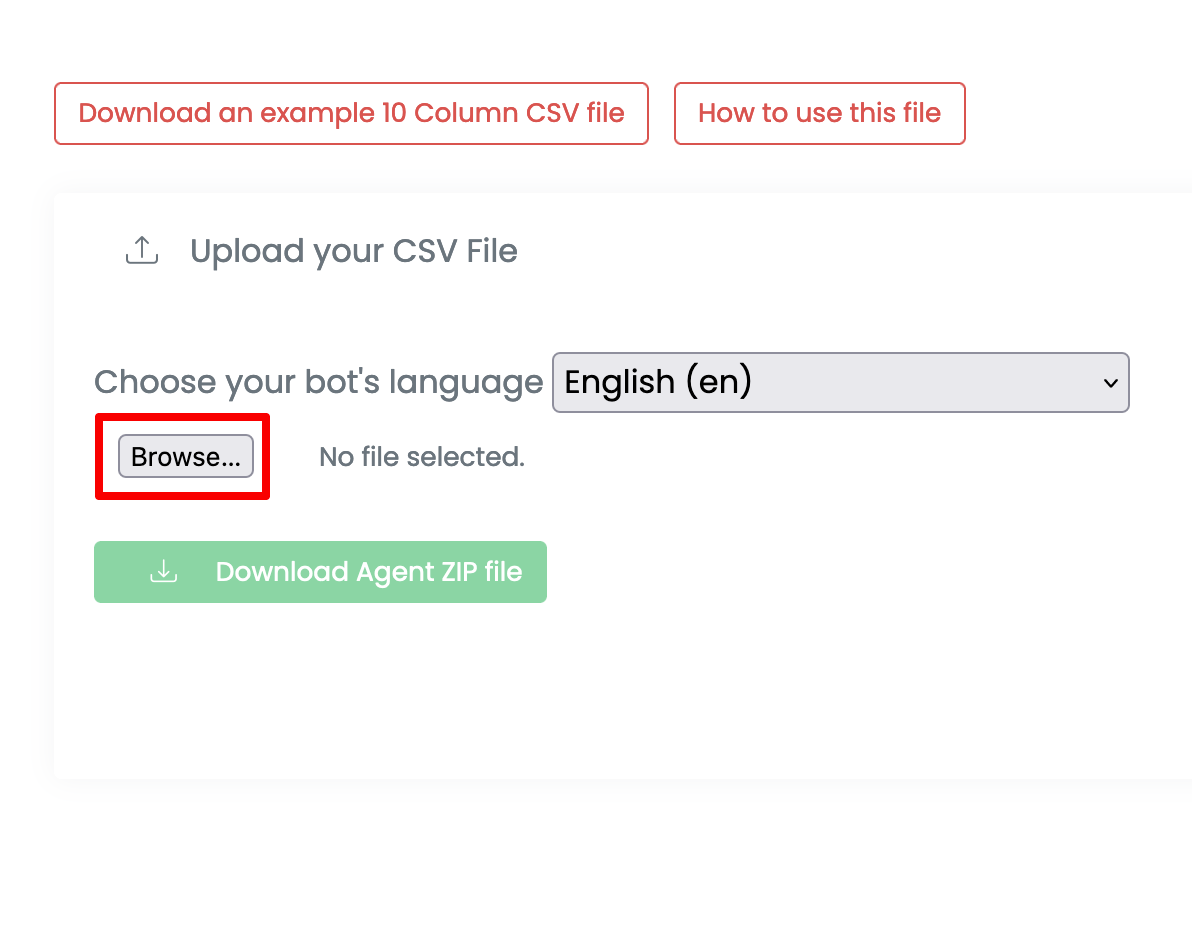Open 'How to use this file'
This screenshot has width=1192, height=938.
click(x=819, y=113)
